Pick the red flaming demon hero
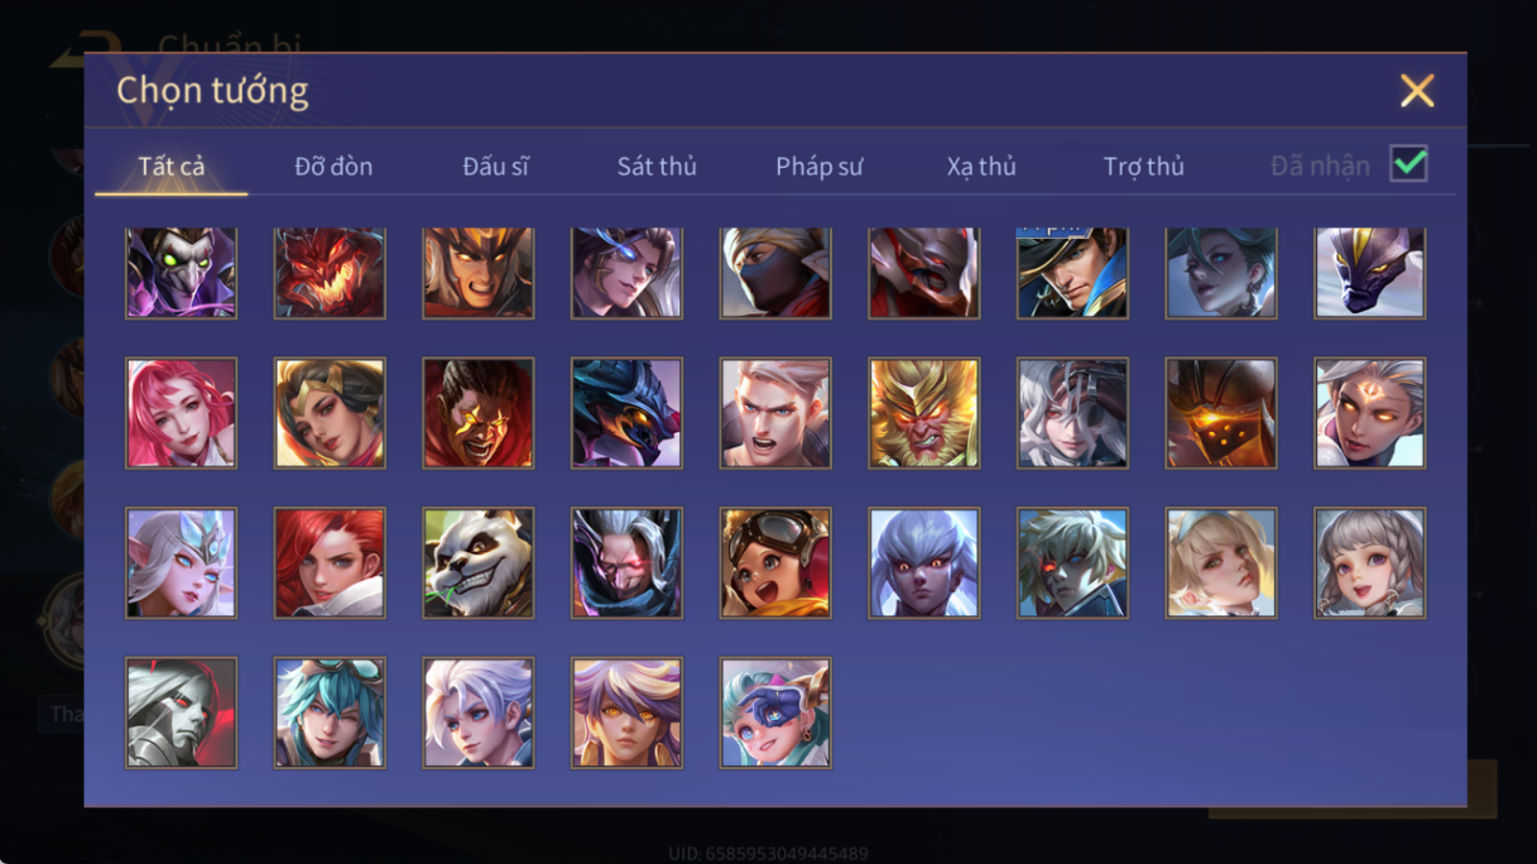This screenshot has width=1537, height=864. tap(329, 272)
